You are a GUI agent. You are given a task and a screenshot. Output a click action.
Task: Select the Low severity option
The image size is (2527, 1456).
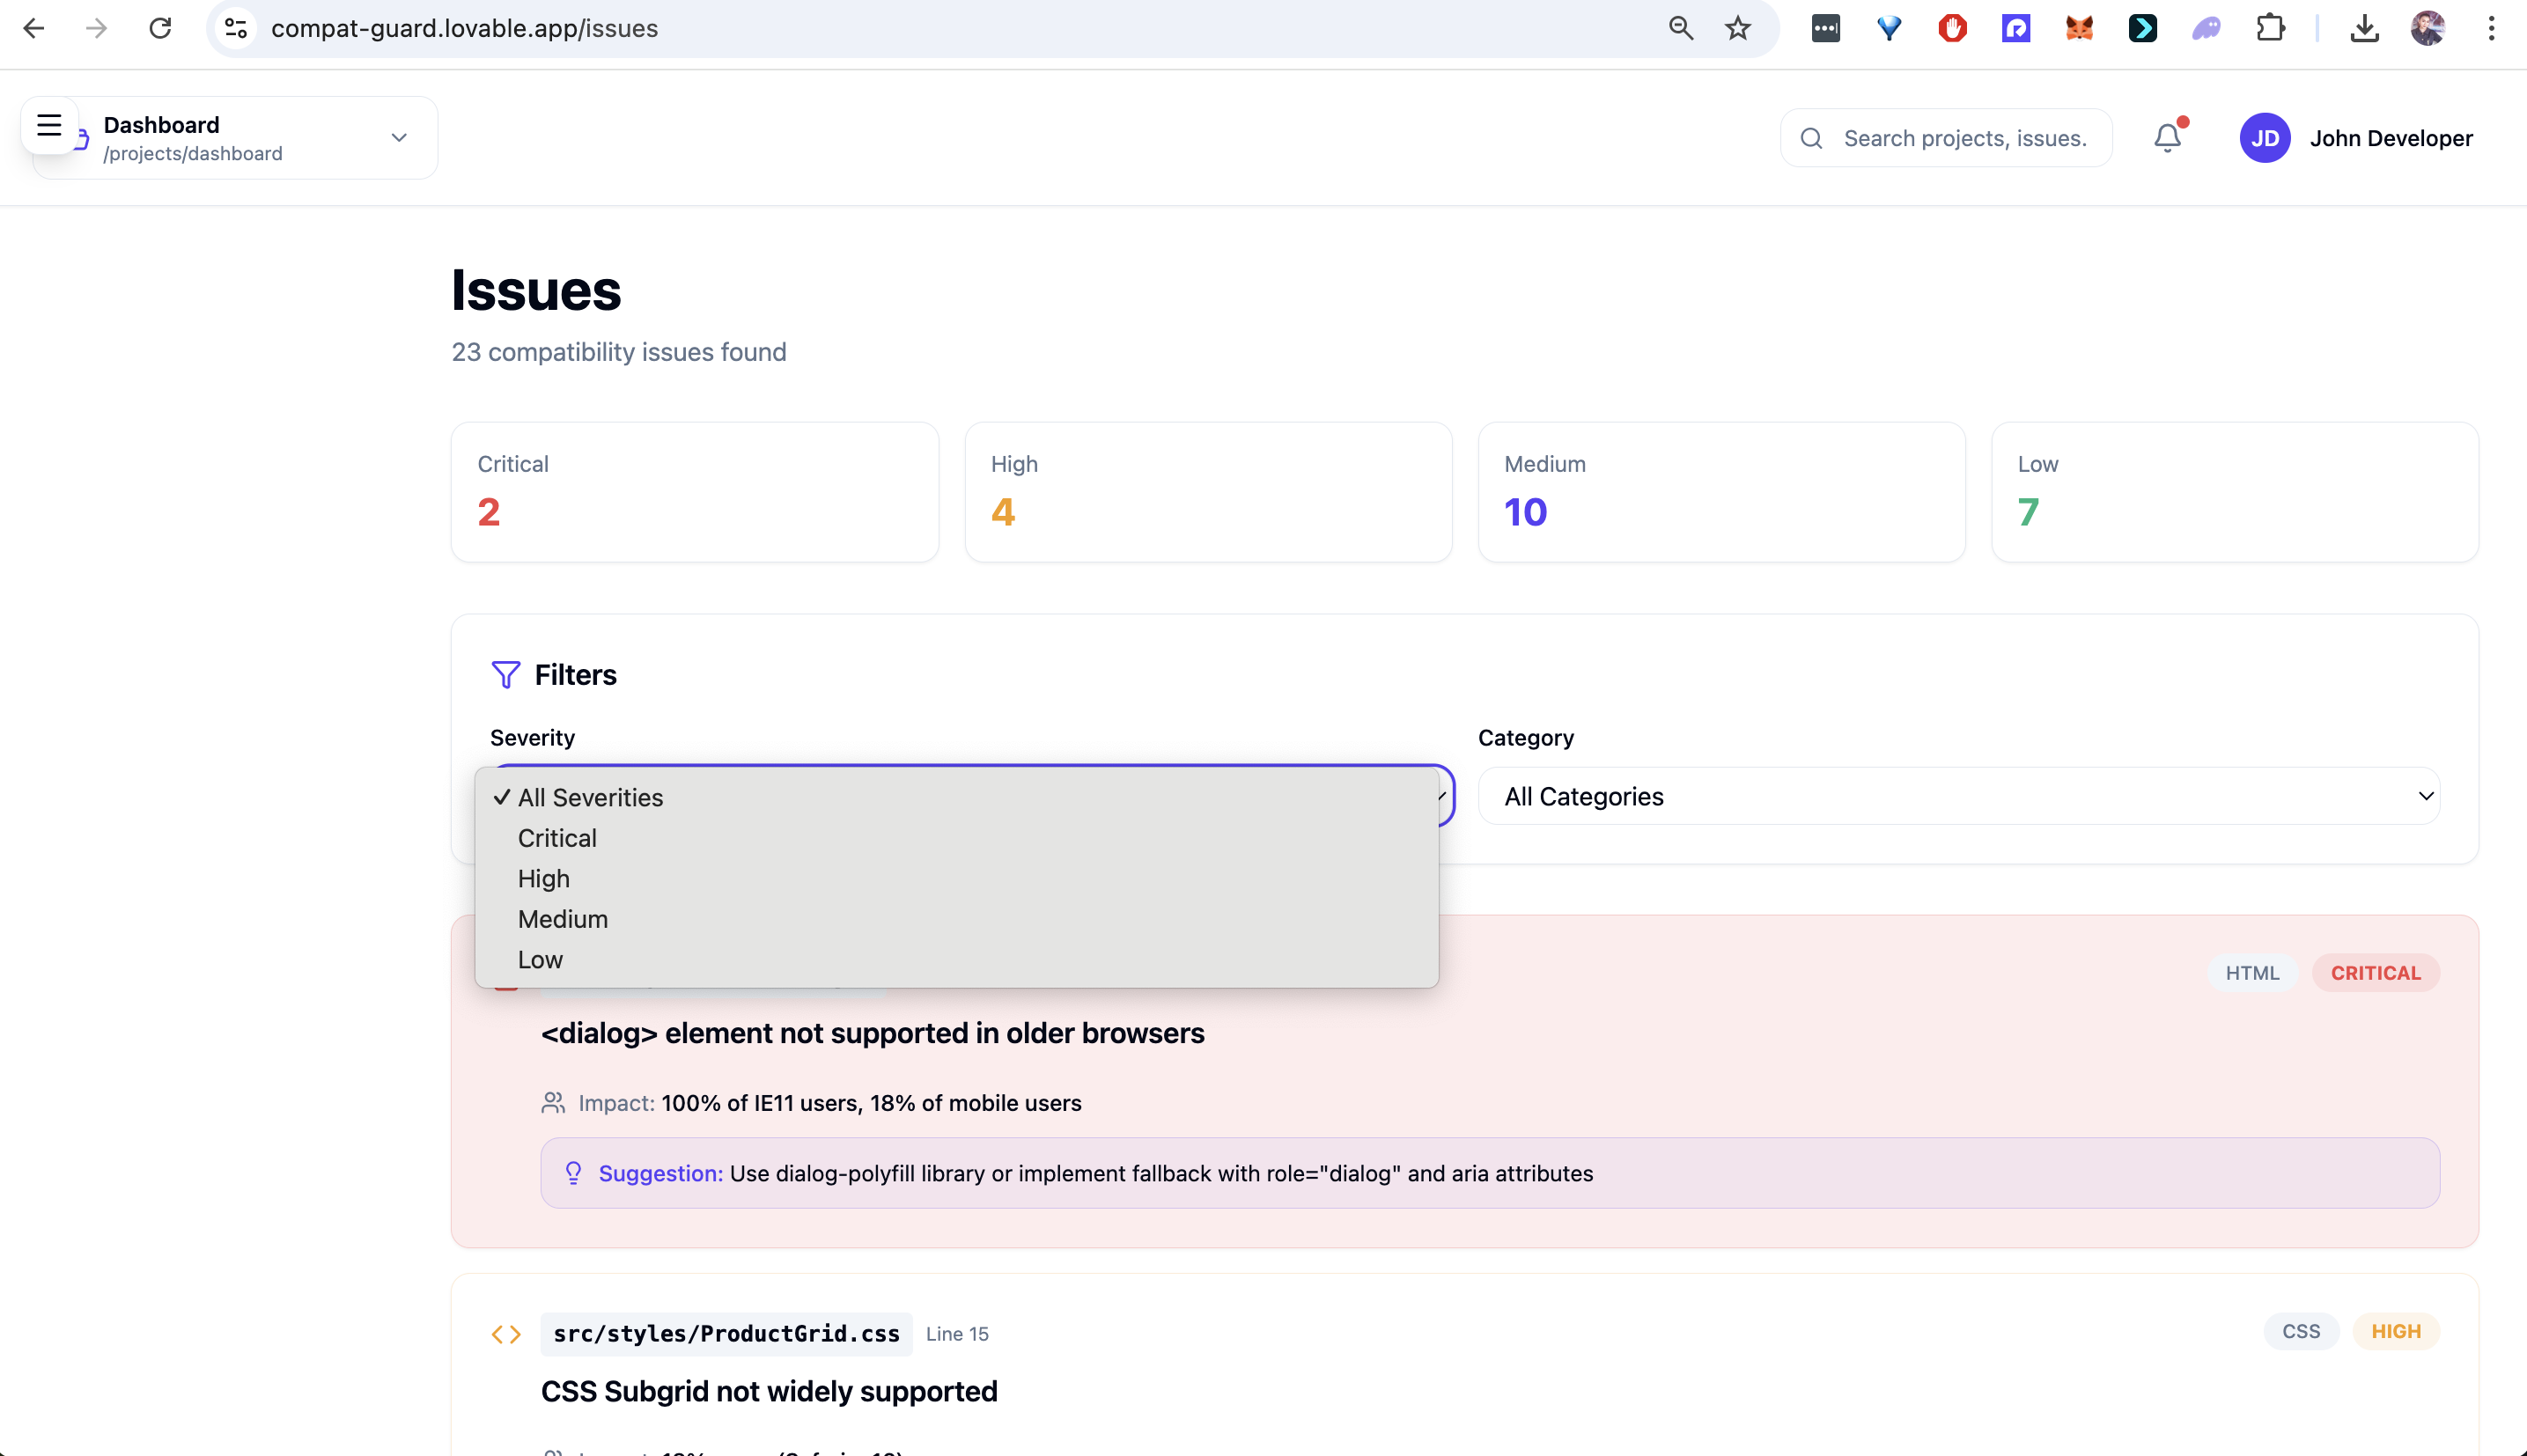click(540, 959)
